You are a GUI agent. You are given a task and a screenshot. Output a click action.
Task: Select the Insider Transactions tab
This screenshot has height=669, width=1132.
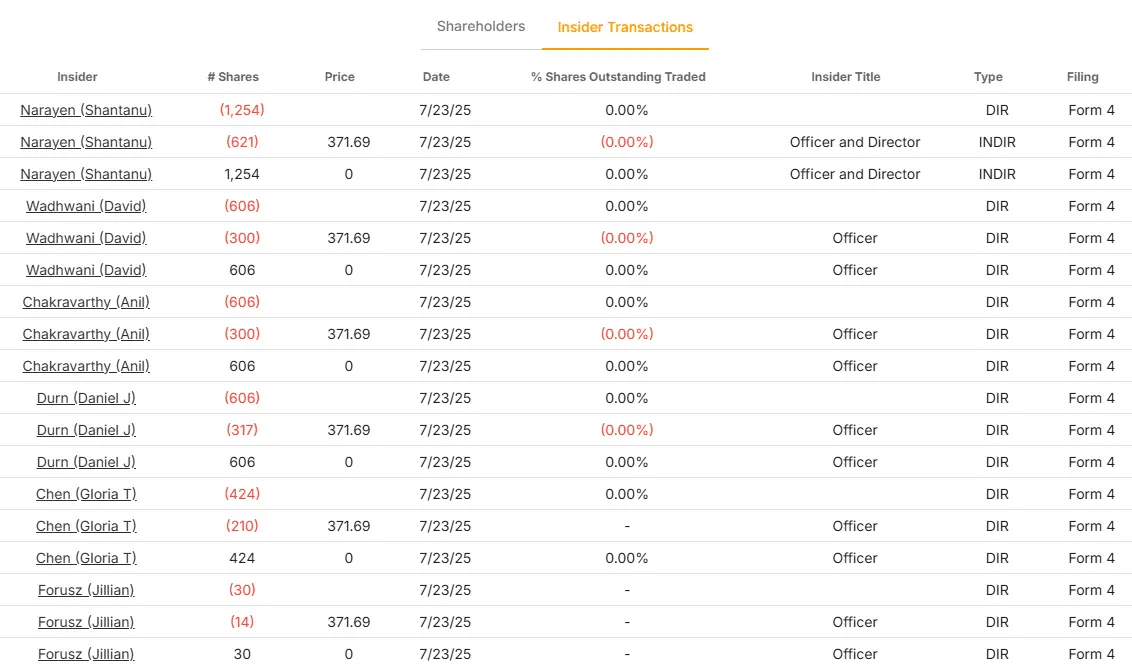coord(625,28)
